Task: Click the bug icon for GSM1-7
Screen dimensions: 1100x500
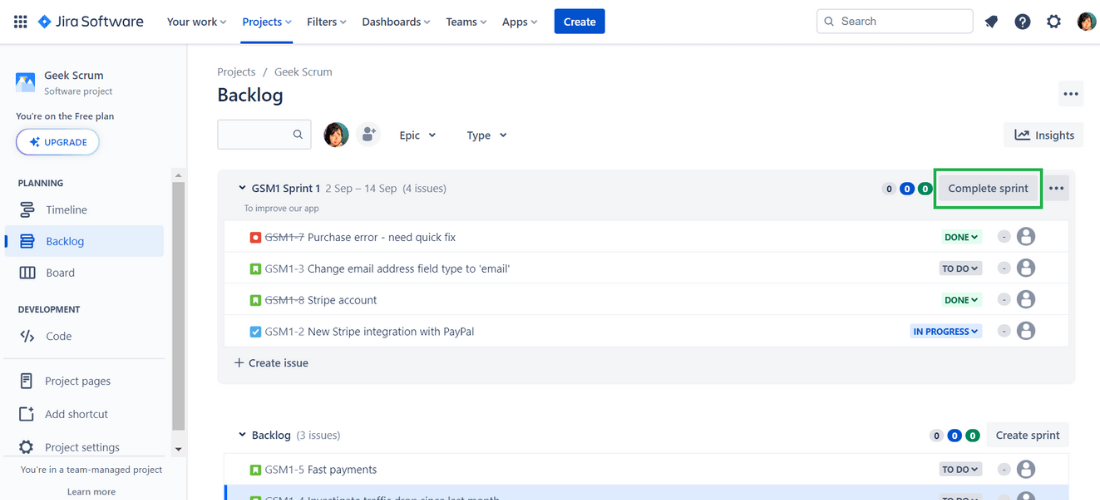Action: [255, 237]
